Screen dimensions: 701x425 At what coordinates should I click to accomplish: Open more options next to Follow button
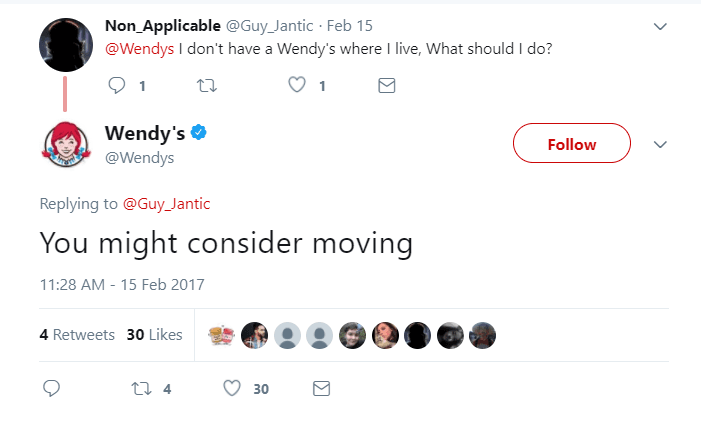coord(659,144)
